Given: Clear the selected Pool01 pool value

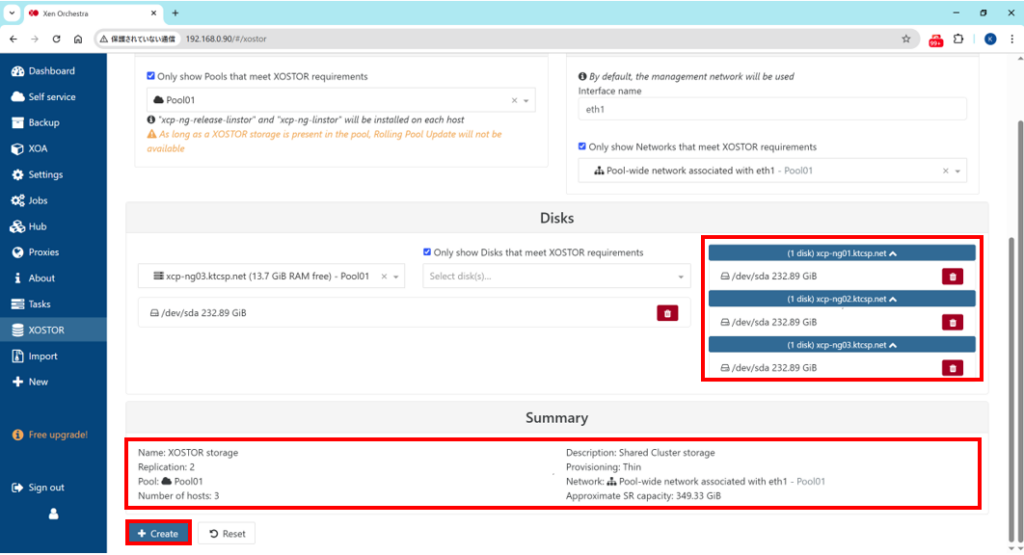Looking at the screenshot, I should [514, 100].
